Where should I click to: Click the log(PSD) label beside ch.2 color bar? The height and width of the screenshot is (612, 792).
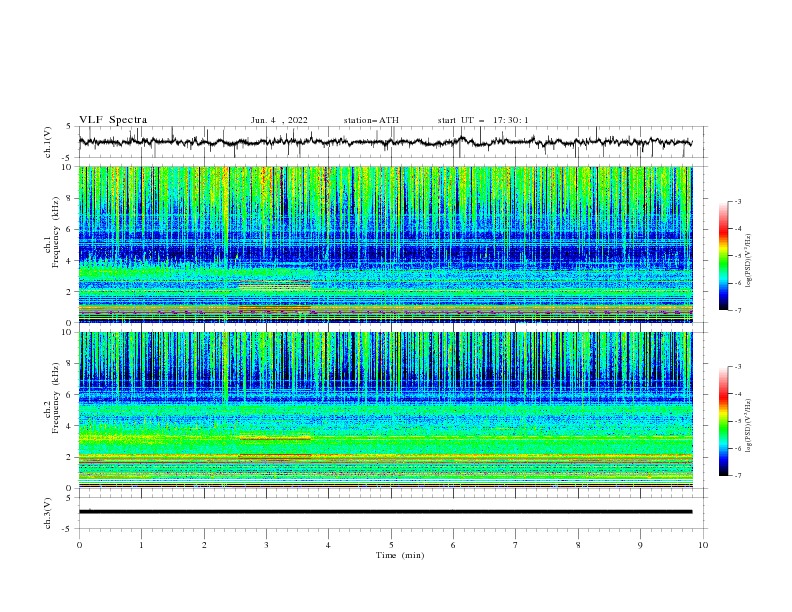tap(749, 425)
